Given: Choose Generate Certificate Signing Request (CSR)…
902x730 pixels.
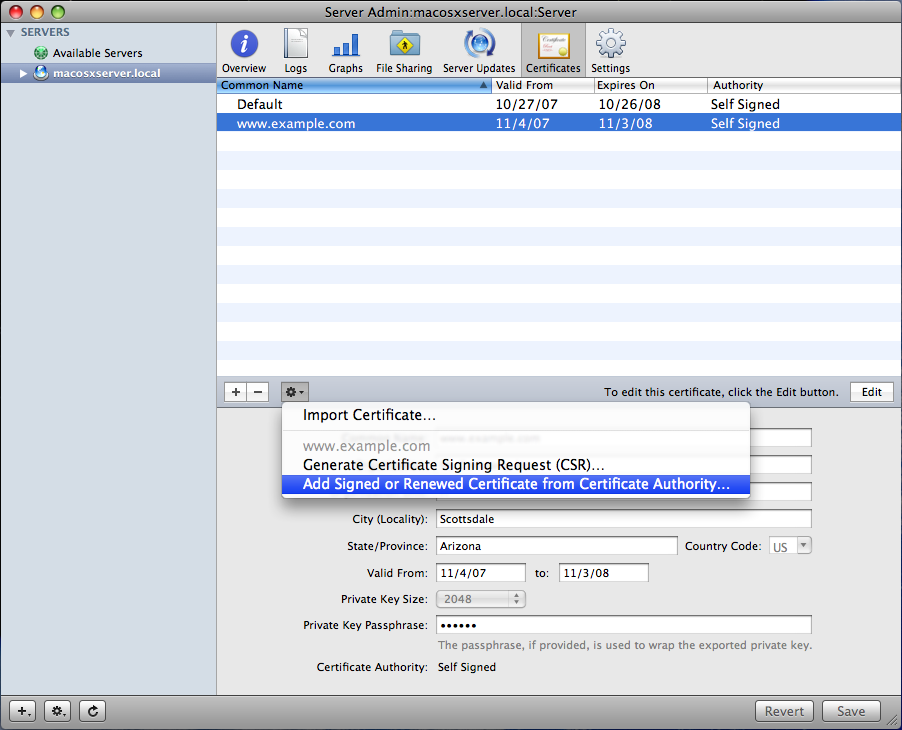Looking at the screenshot, I should point(515,465).
